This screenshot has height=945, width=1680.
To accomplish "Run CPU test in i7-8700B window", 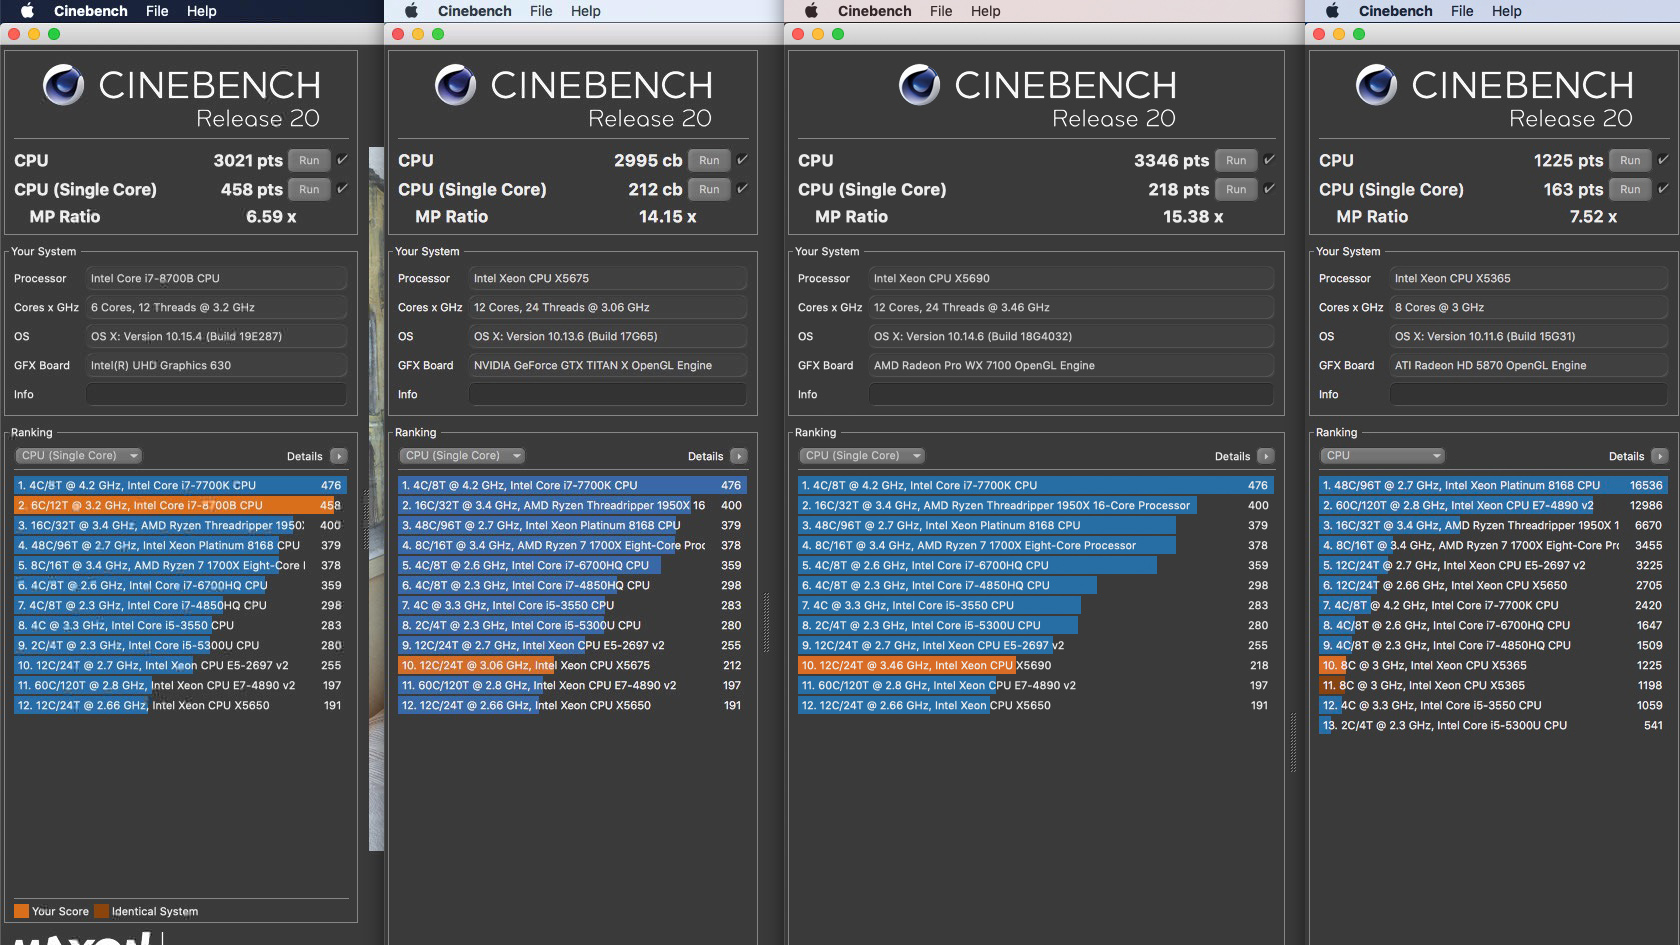I will pos(309,160).
